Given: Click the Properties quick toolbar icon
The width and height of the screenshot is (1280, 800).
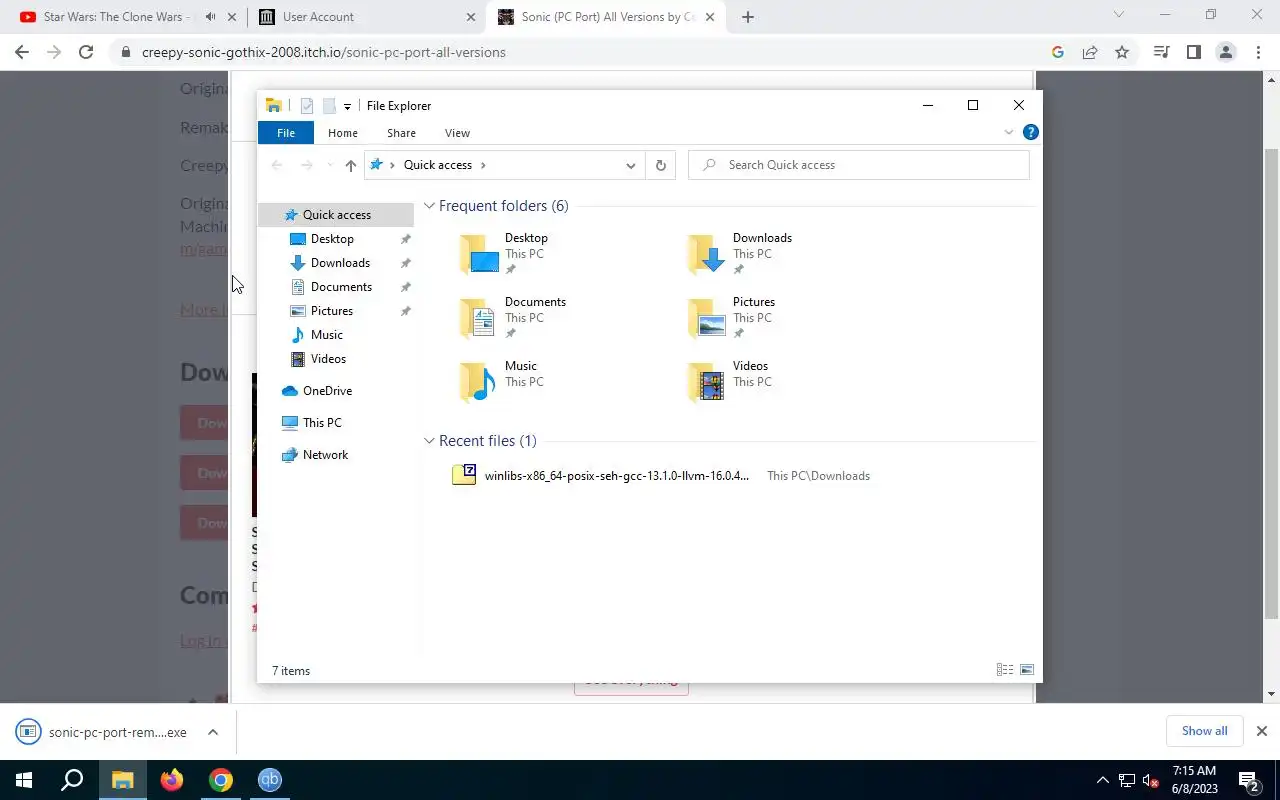Looking at the screenshot, I should click(307, 106).
